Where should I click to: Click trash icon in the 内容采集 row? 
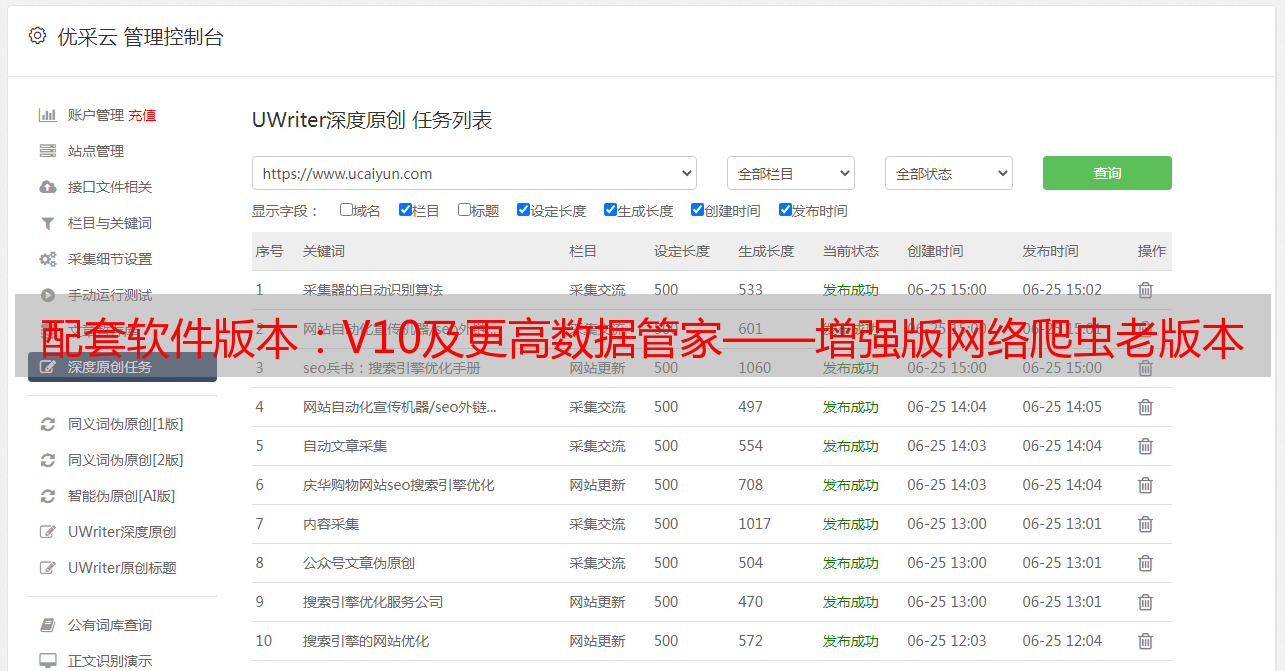click(1145, 524)
